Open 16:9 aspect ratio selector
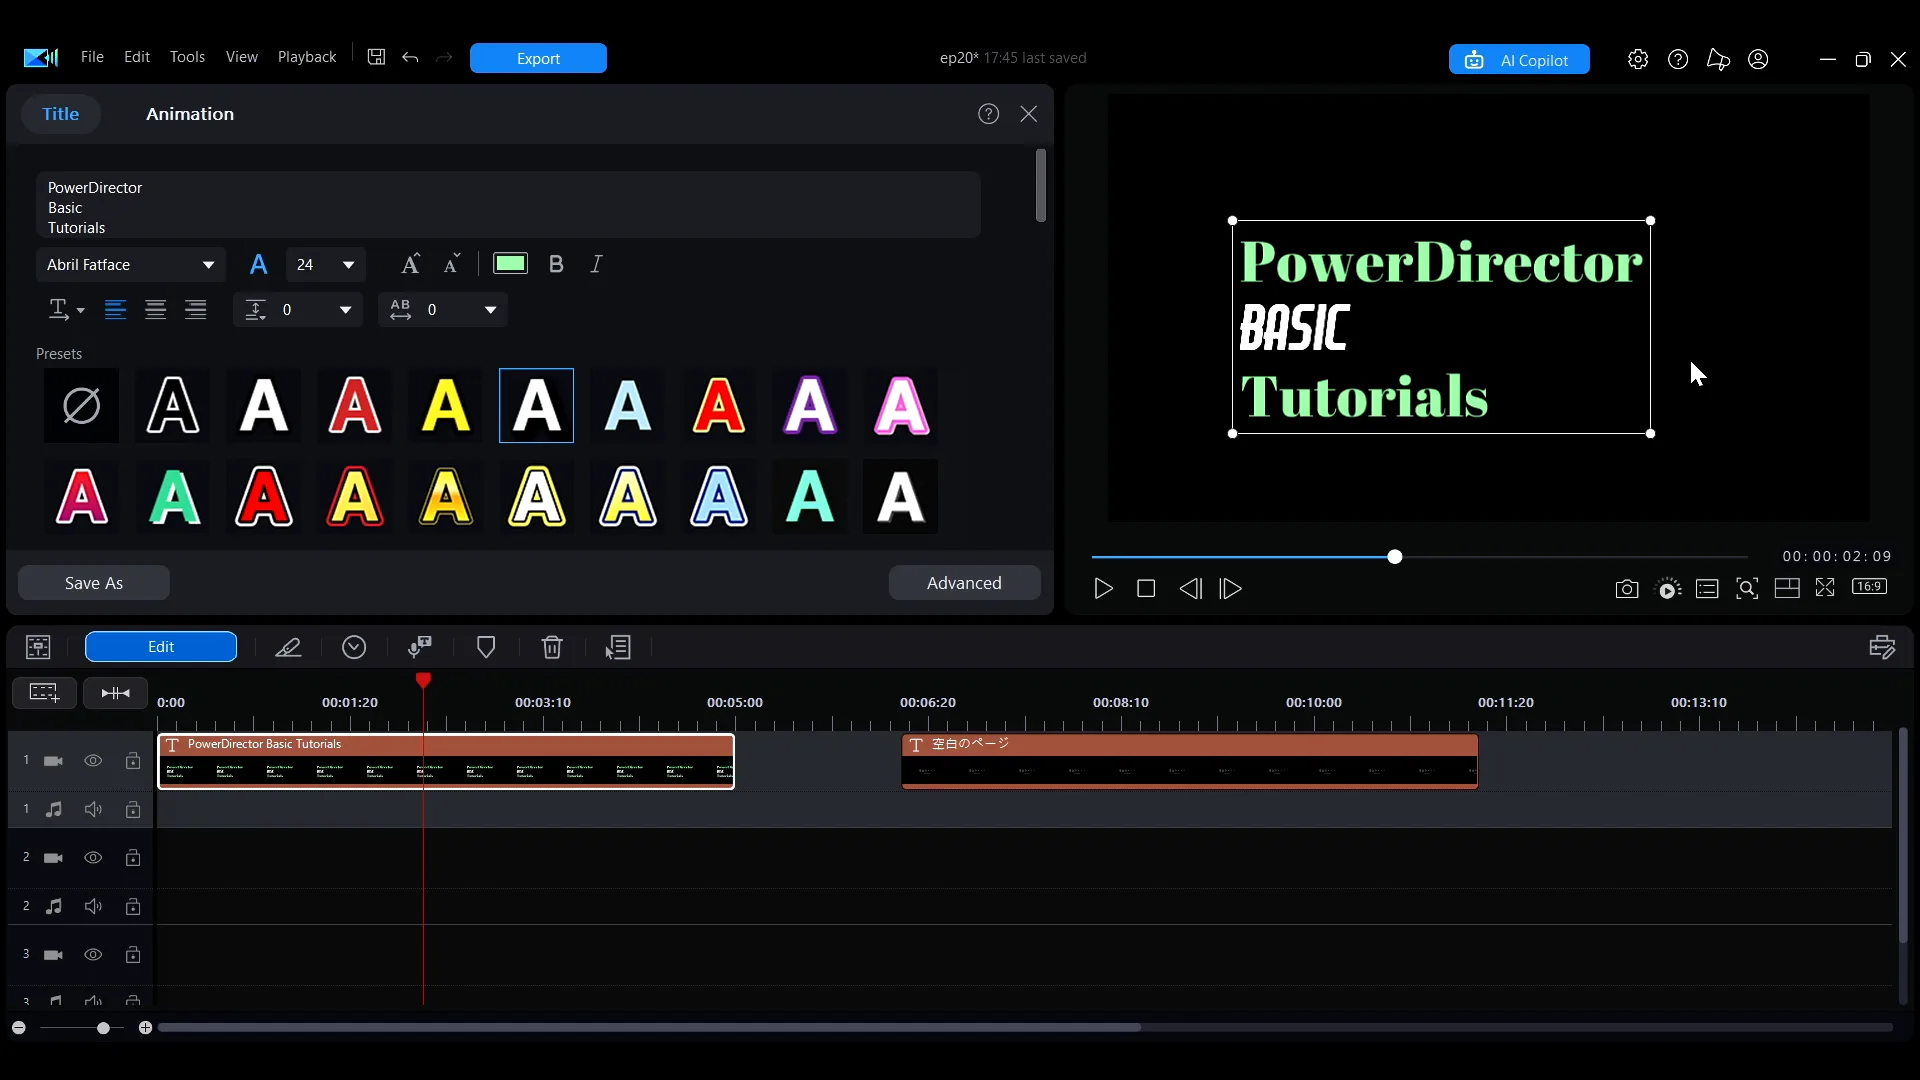 pos(1870,587)
